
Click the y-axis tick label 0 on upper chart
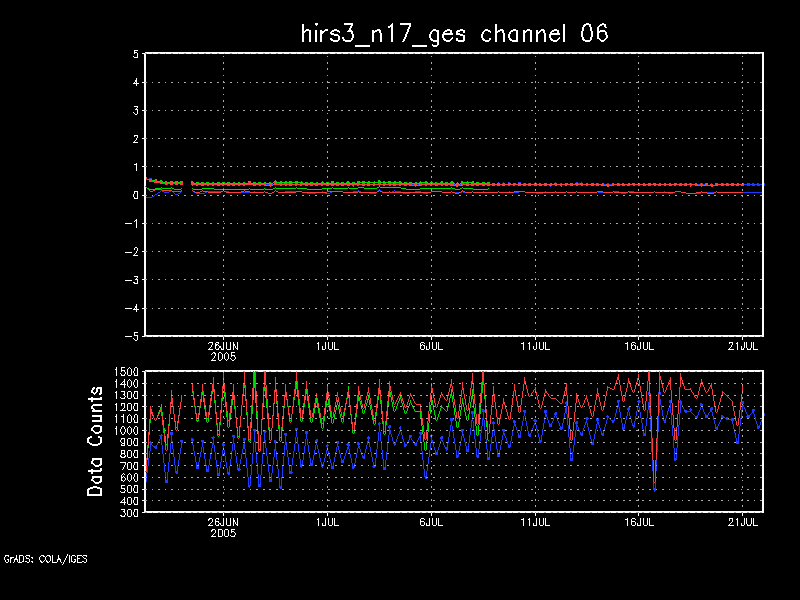[134, 196]
